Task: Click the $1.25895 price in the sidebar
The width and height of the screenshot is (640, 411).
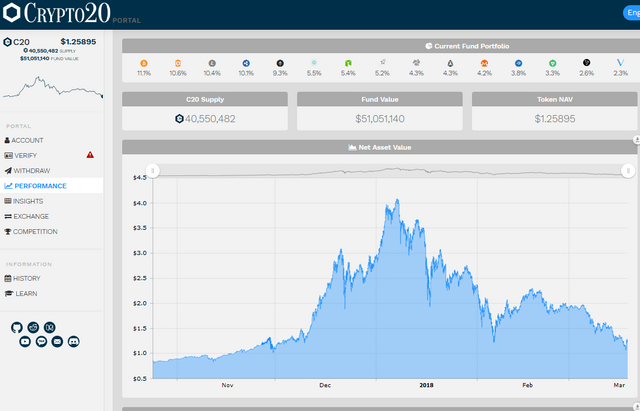Action: 78,42
